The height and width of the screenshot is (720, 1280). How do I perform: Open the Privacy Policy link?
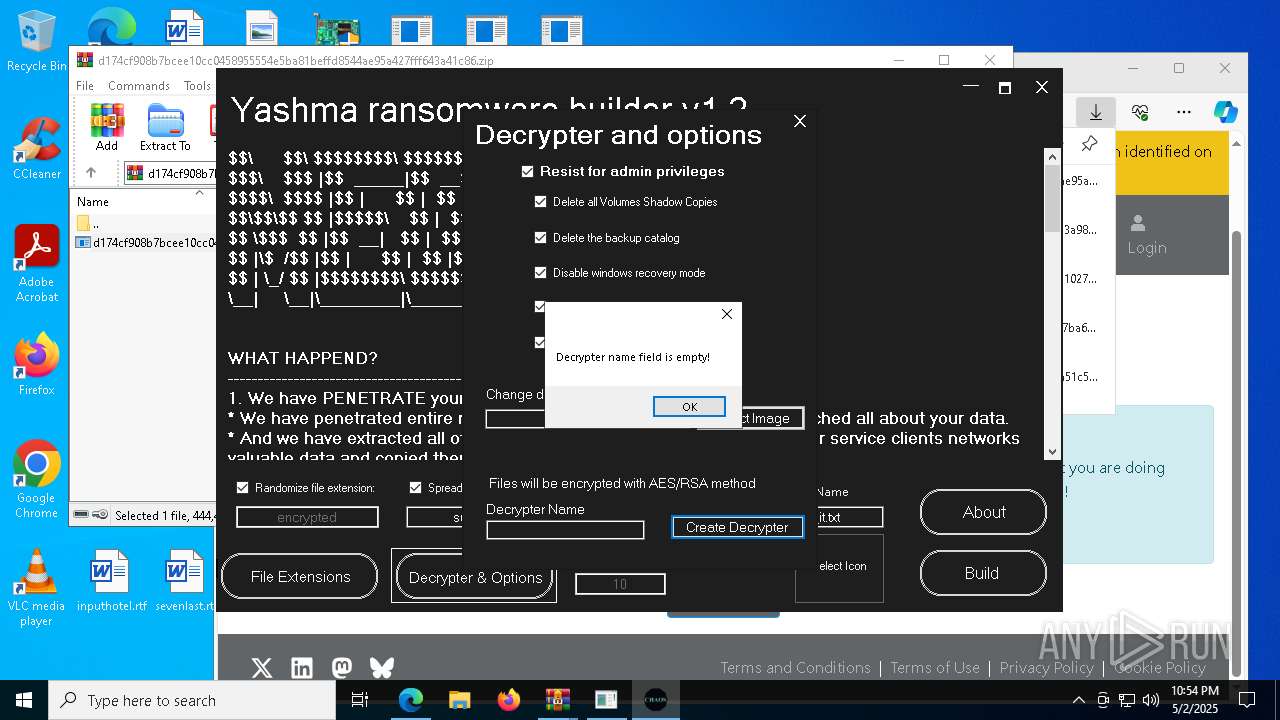(1046, 668)
